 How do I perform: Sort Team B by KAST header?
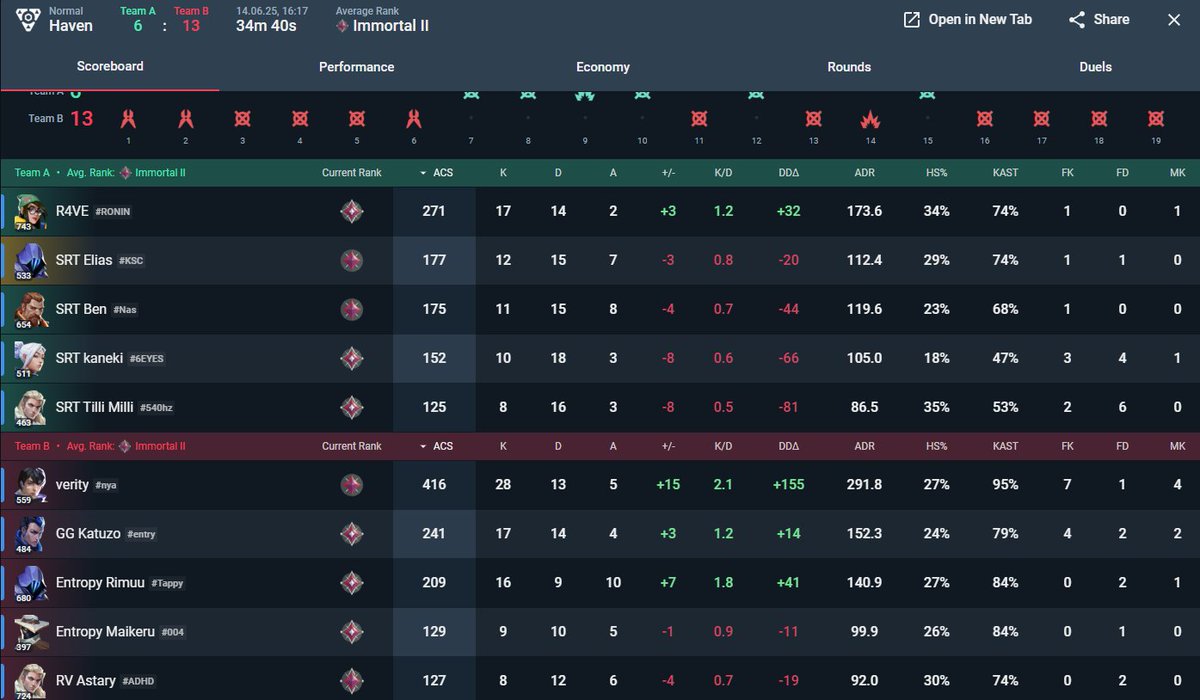point(1006,446)
